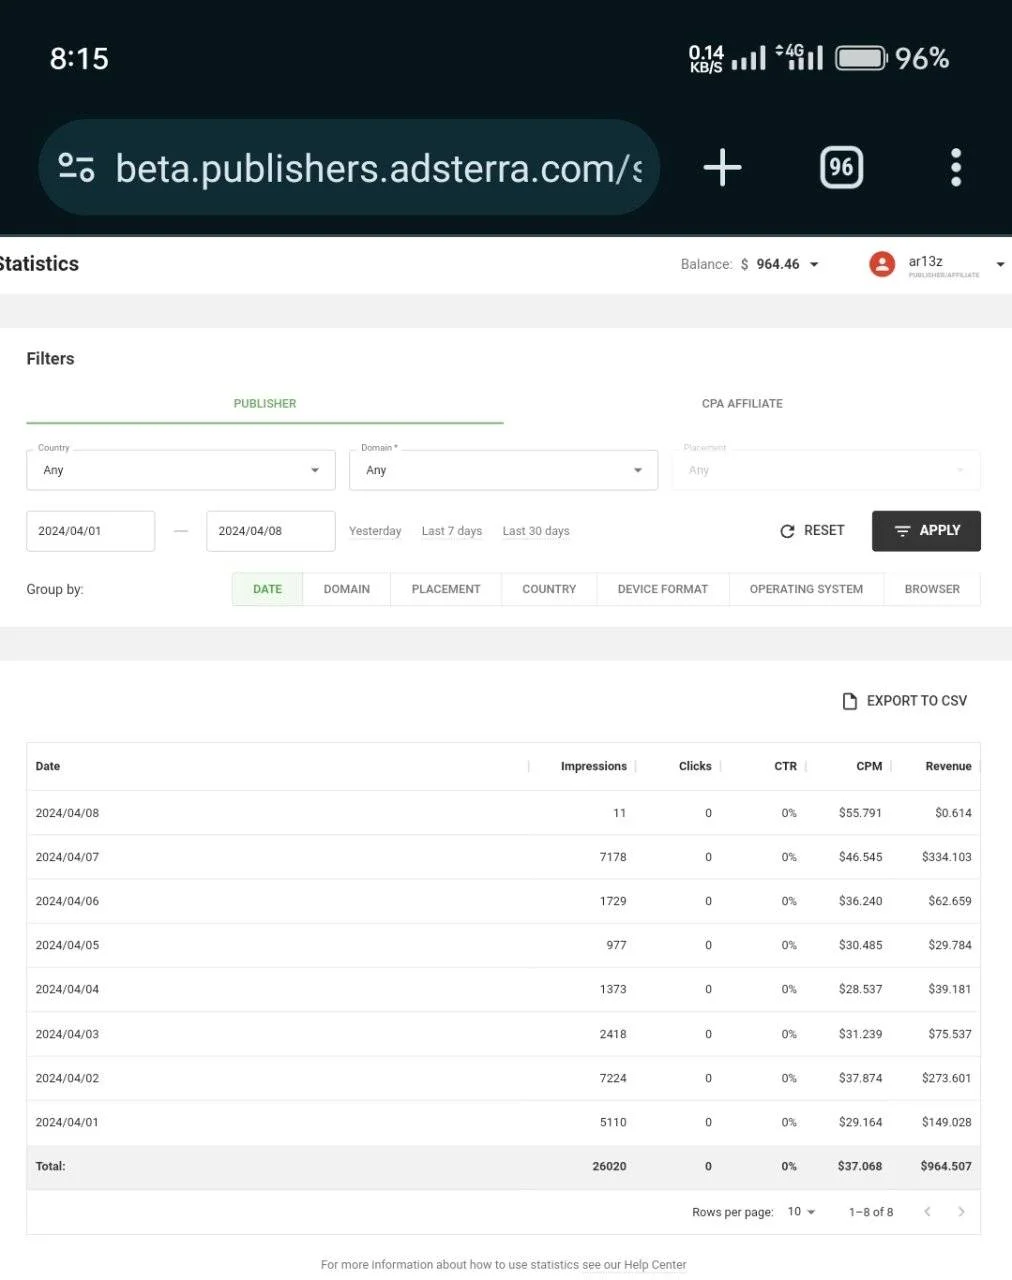Select the Yesterday date shortcut
1012x1280 pixels.
[x=375, y=531]
